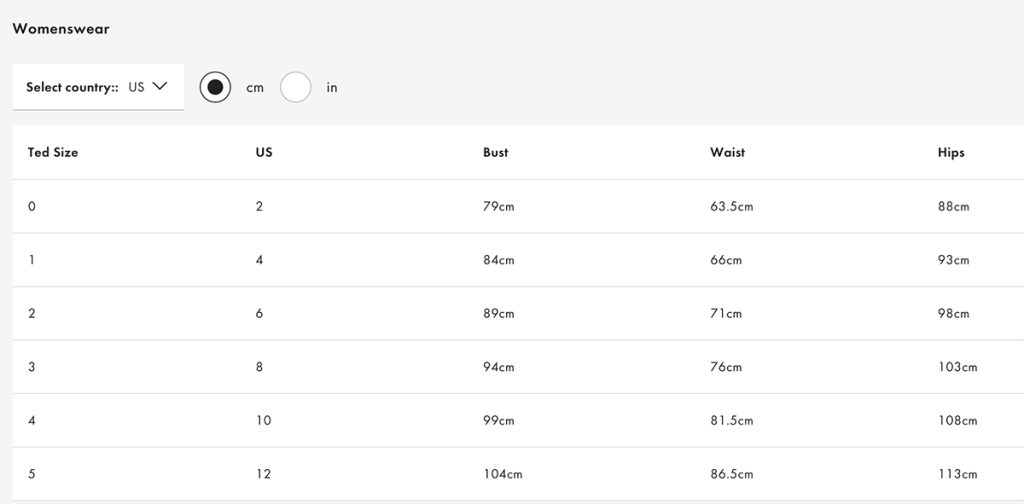Click the Ted Size column header
Viewport: 1024px width, 504px height.
click(x=53, y=153)
